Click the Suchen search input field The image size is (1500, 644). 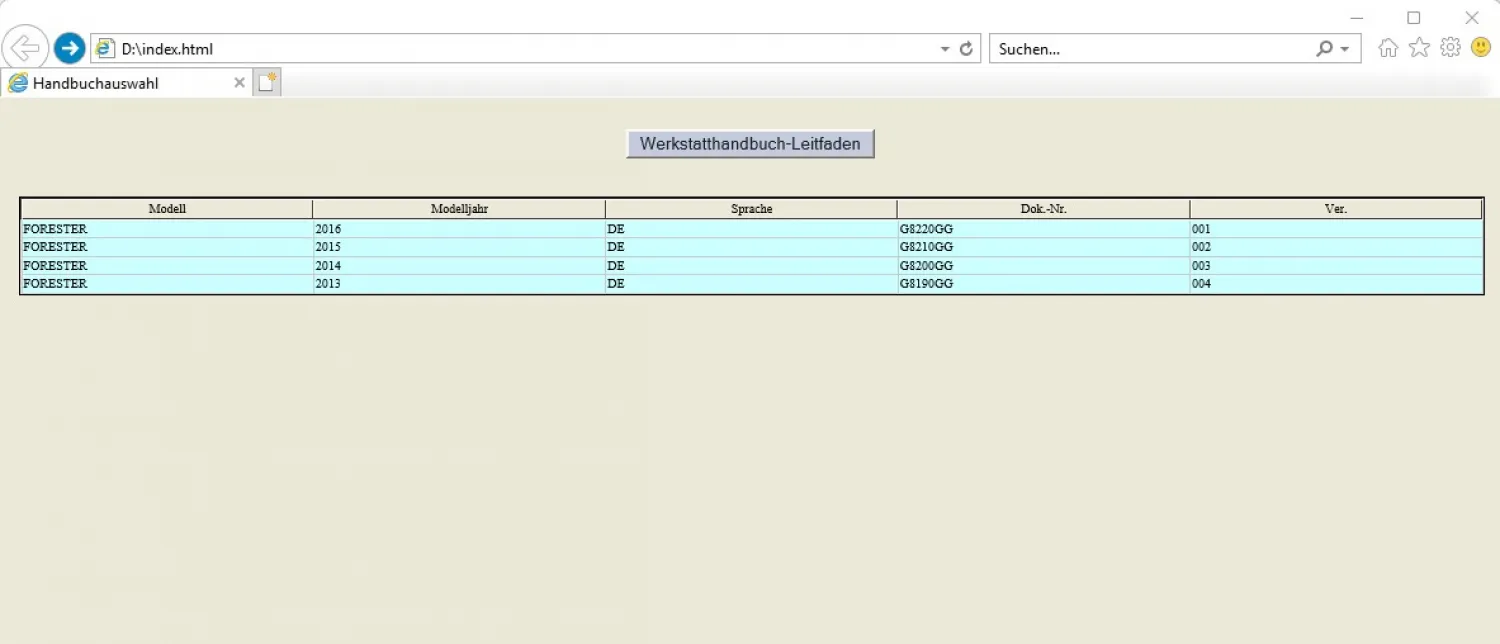[1150, 49]
